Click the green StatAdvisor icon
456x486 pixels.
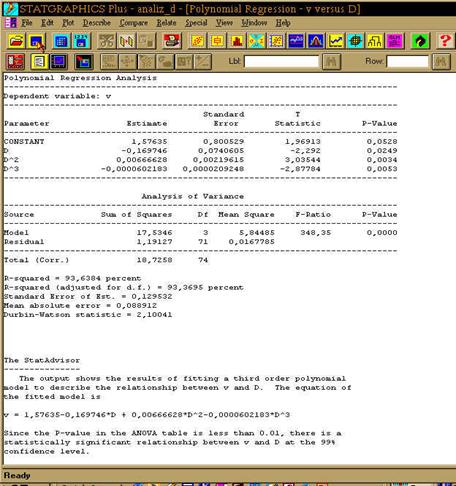click(x=420, y=41)
